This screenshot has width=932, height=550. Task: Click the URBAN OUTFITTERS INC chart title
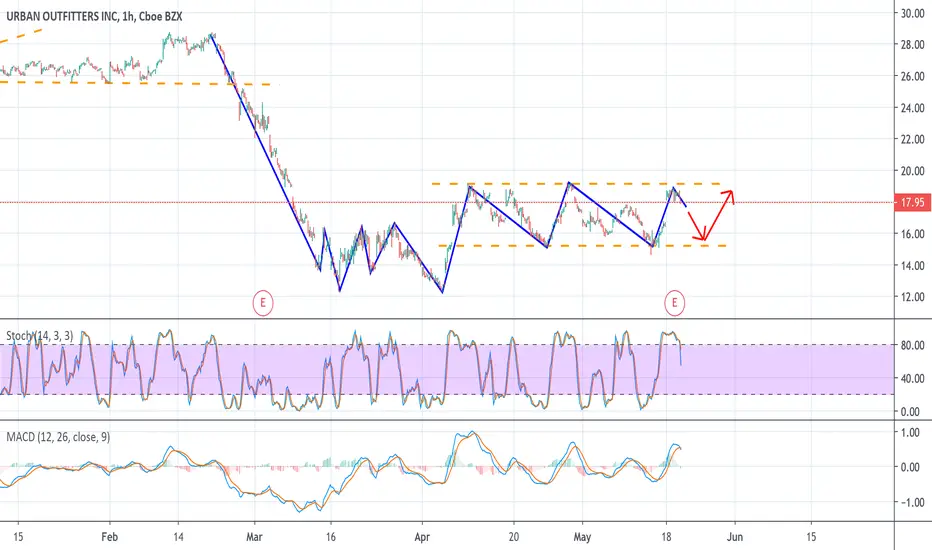click(94, 17)
